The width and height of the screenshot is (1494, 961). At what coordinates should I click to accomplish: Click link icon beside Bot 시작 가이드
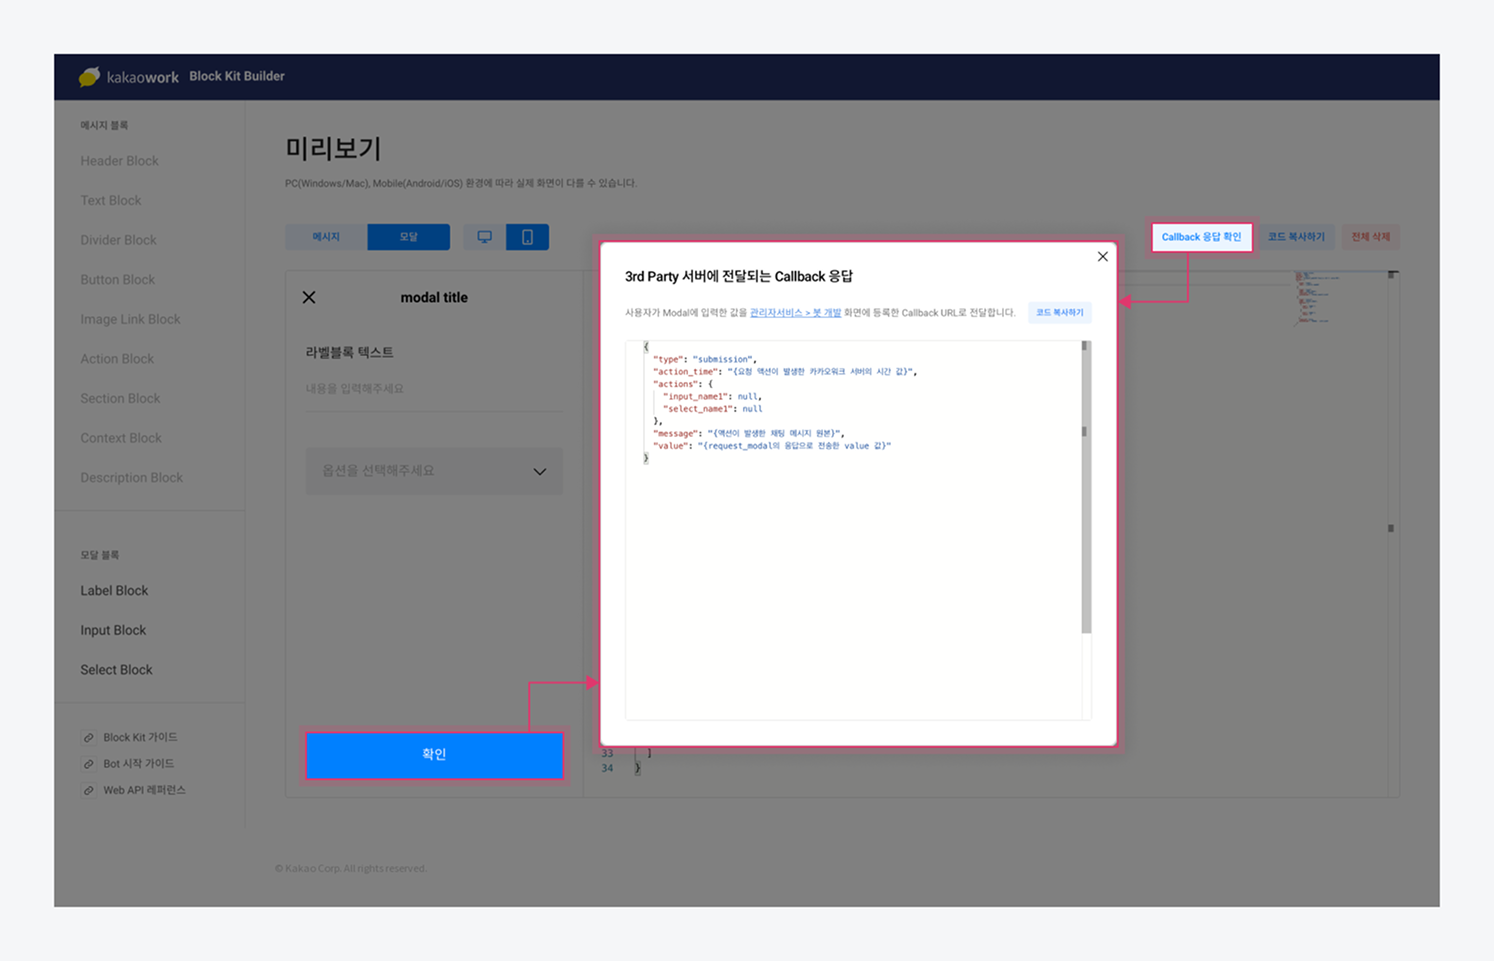click(x=88, y=764)
